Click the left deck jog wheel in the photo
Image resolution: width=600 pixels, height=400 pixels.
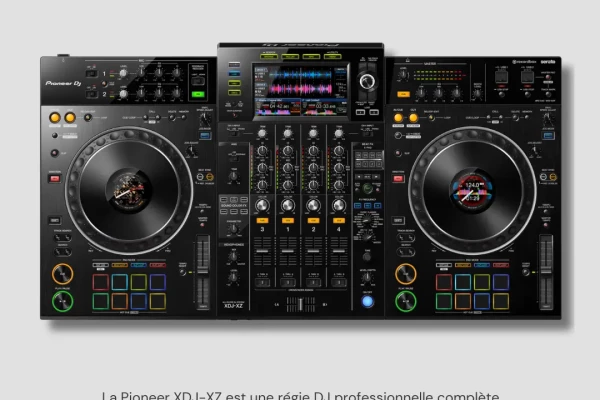[x=129, y=190]
